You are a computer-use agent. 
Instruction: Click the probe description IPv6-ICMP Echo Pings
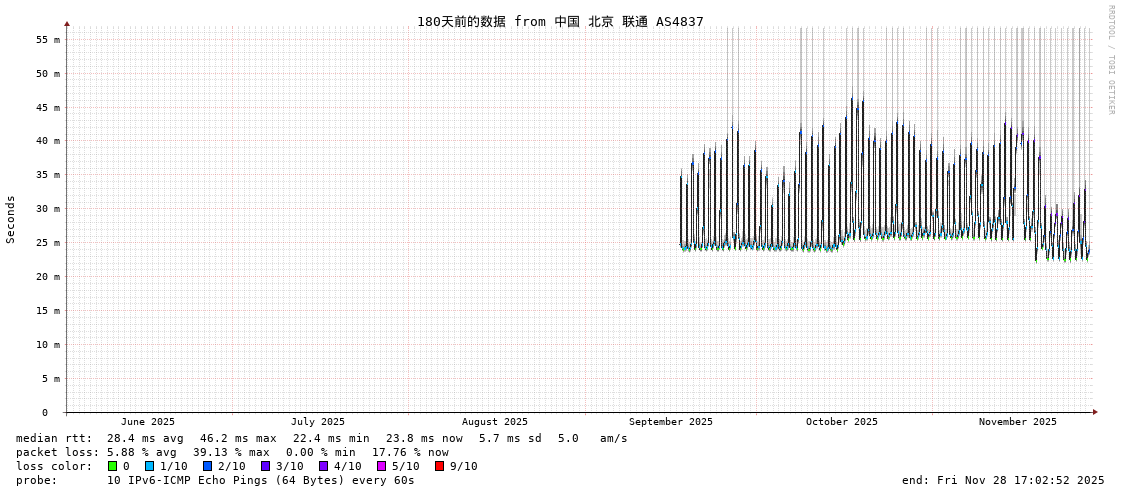click(260, 480)
